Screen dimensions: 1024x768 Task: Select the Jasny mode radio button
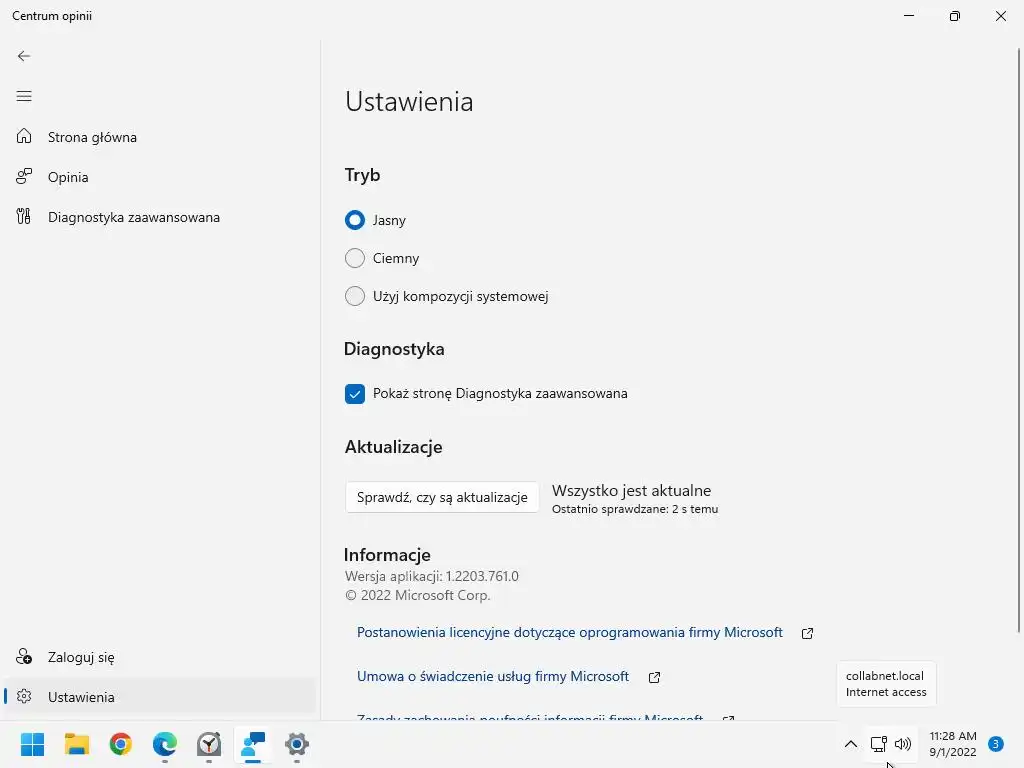coord(355,220)
